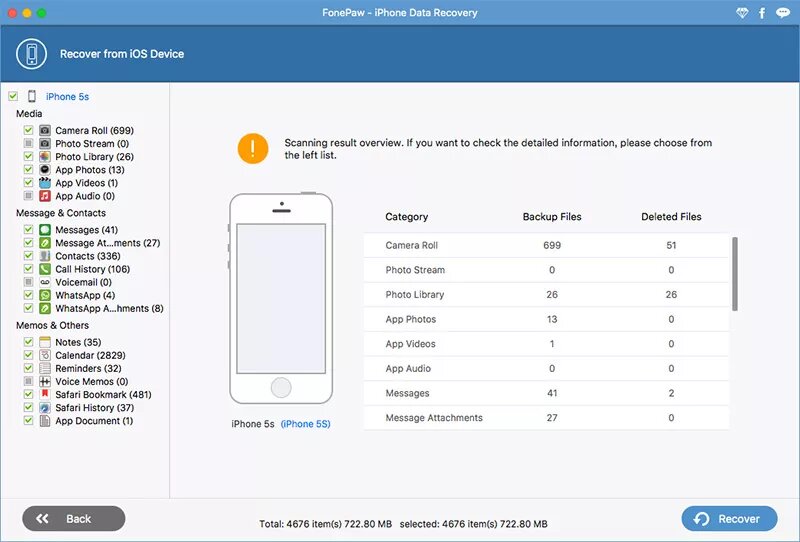Click the Photo Stream icon
The height and width of the screenshot is (542, 800).
point(45,143)
